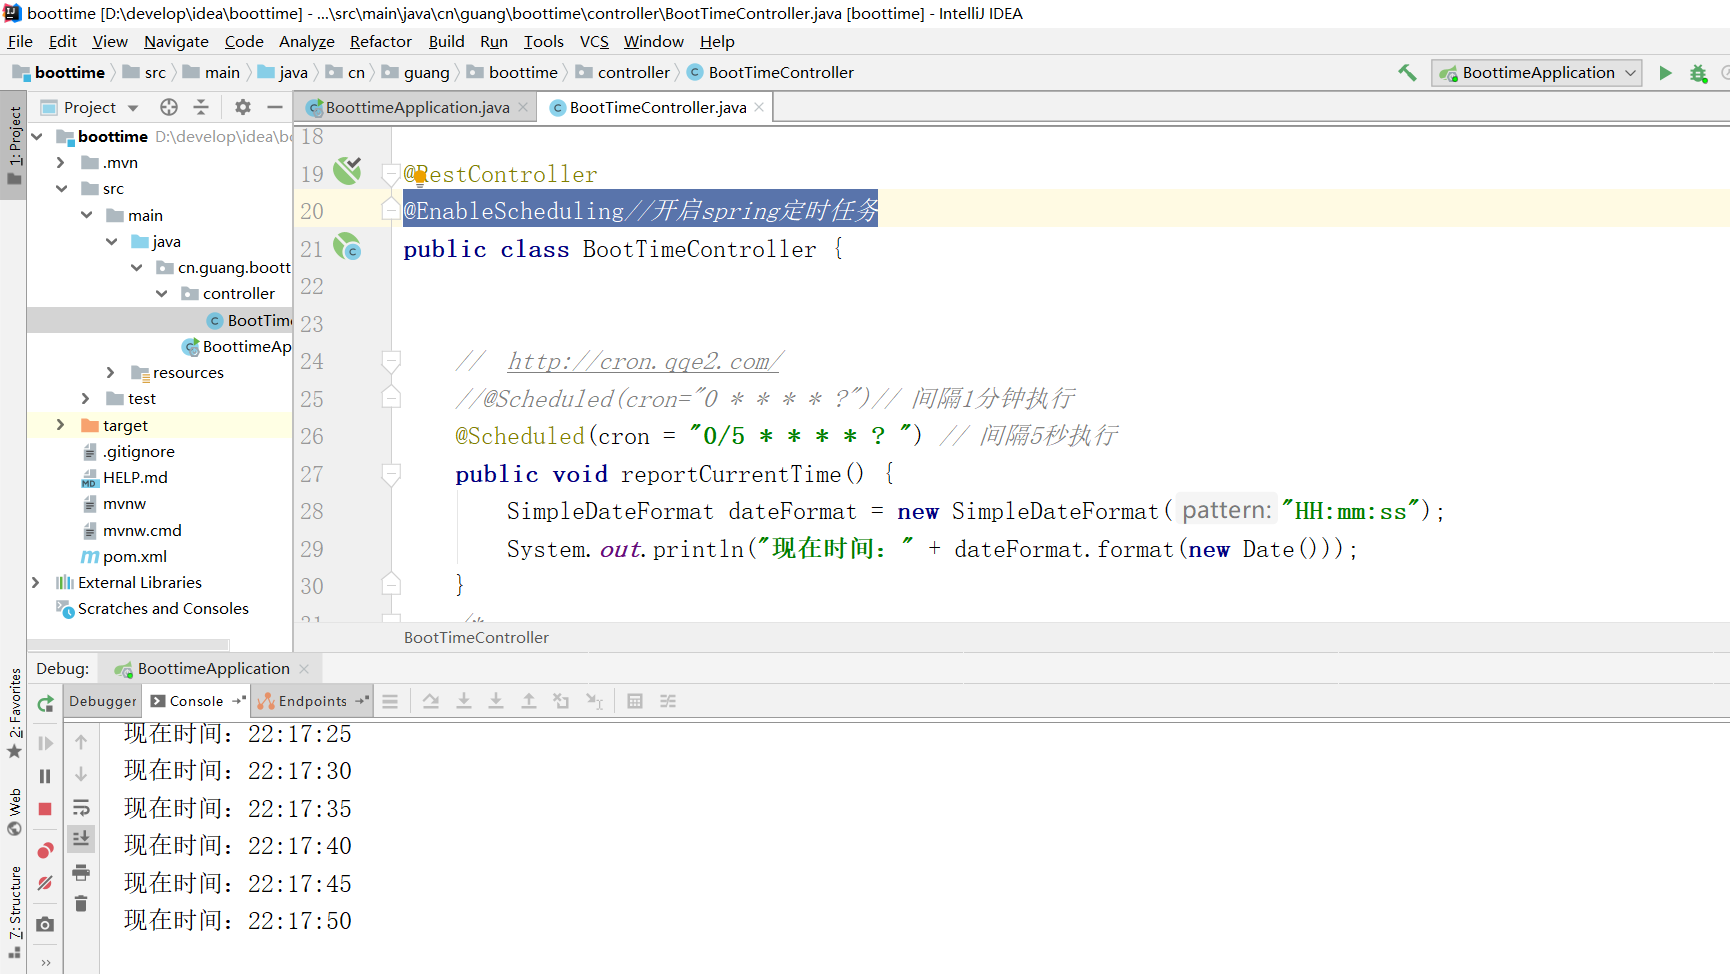1730x974 pixels.
Task: Collapse the src folder
Action: tap(61, 188)
